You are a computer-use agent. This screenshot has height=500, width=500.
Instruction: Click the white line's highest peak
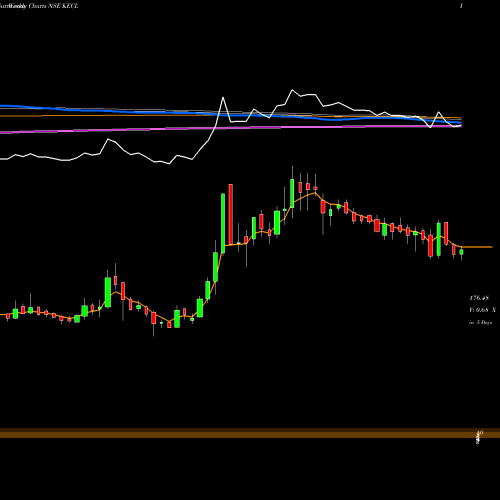(x=292, y=90)
